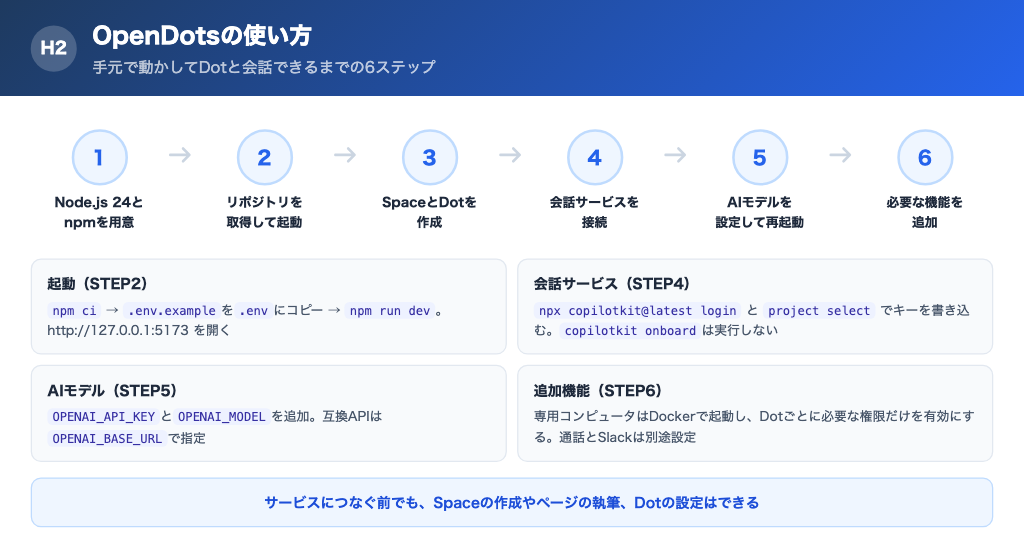Image resolution: width=1024 pixels, height=548 pixels.
Task: Click the card heading "起動（STEP2）"
Action: coord(97,283)
